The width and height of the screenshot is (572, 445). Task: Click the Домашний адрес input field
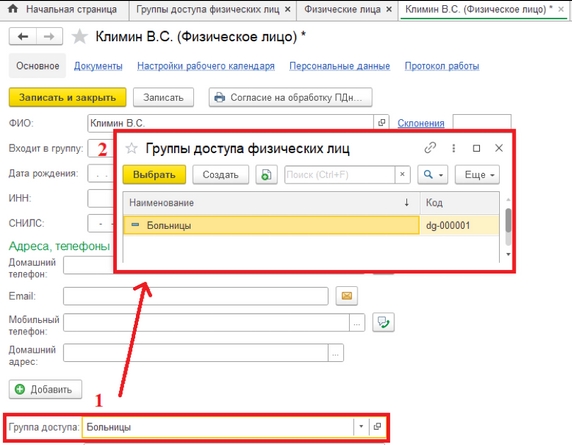point(196,353)
